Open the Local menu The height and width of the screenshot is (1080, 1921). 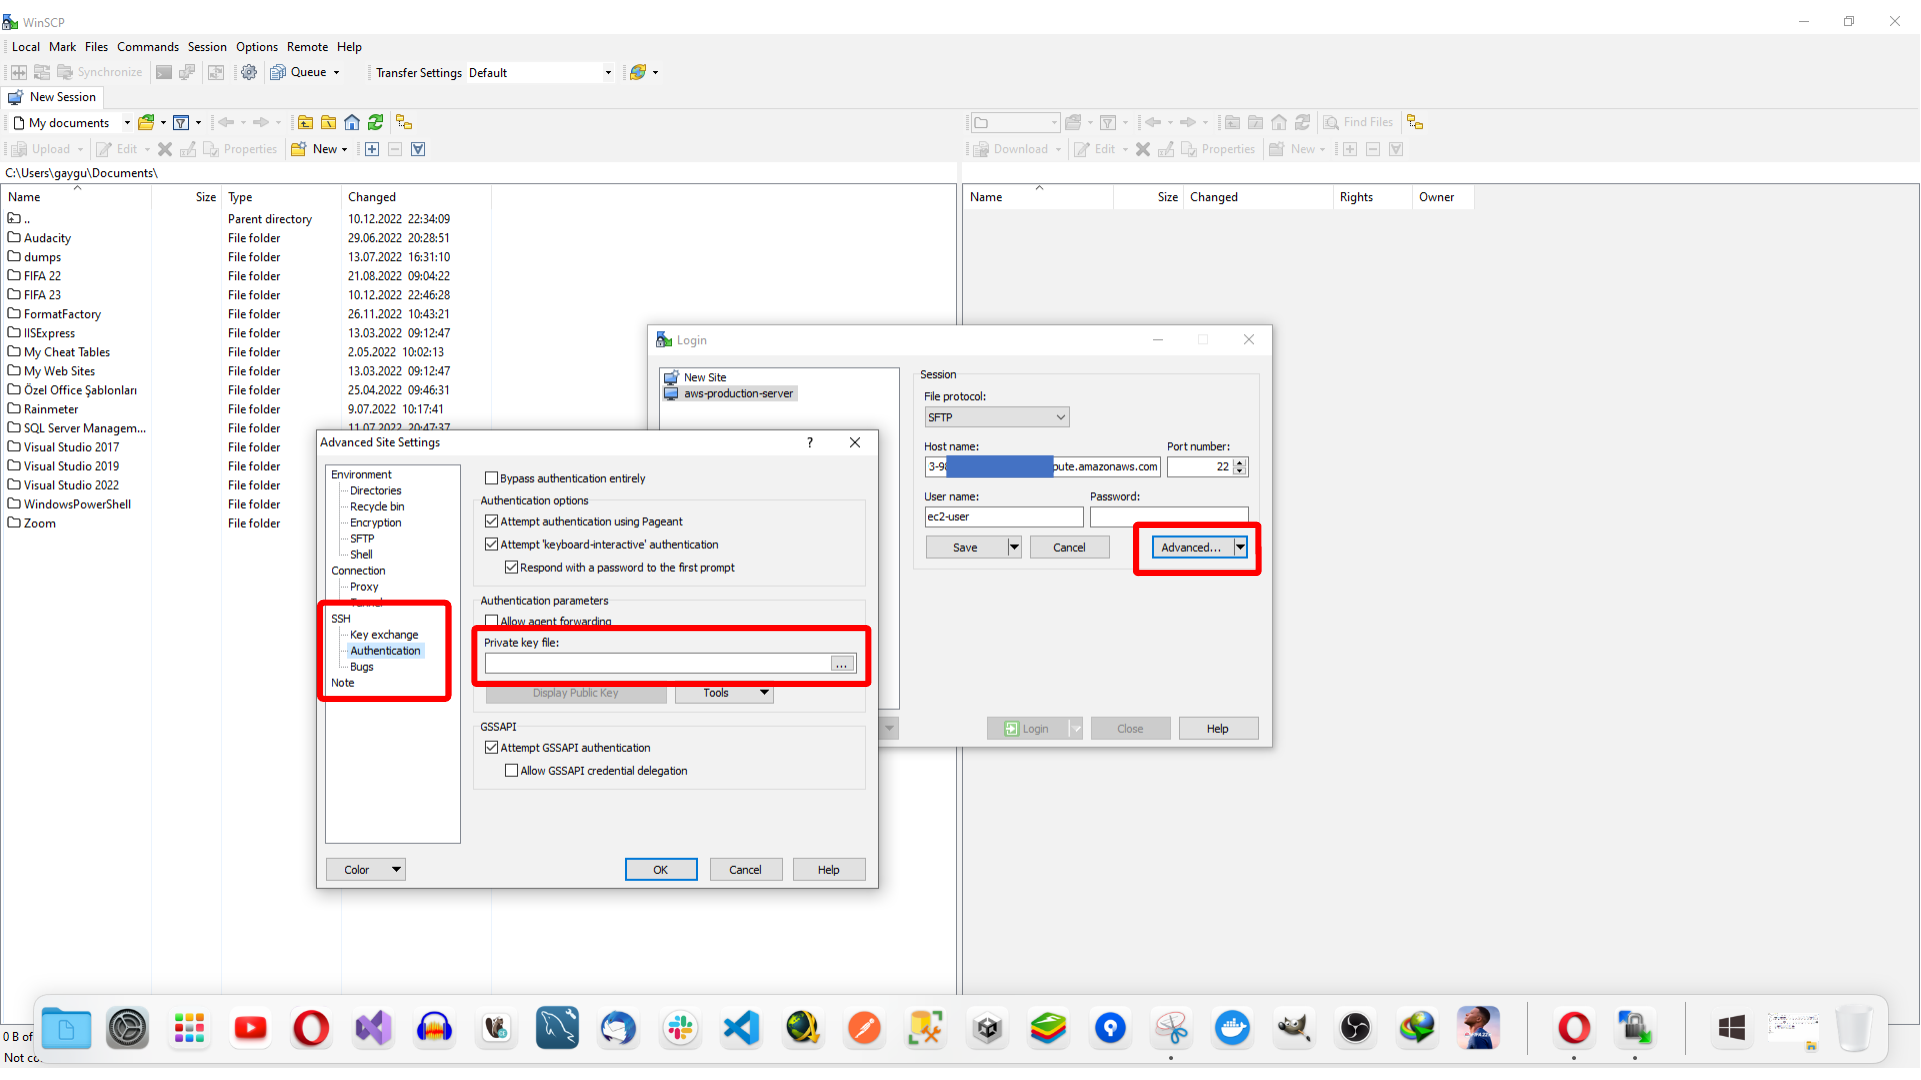click(26, 47)
